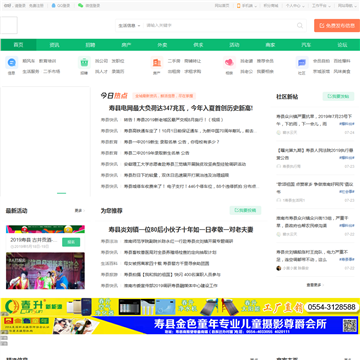Open the 生活信息 search category dropdown
Image resolution: width=360 pixels, height=360 pixels.
click(129, 25)
